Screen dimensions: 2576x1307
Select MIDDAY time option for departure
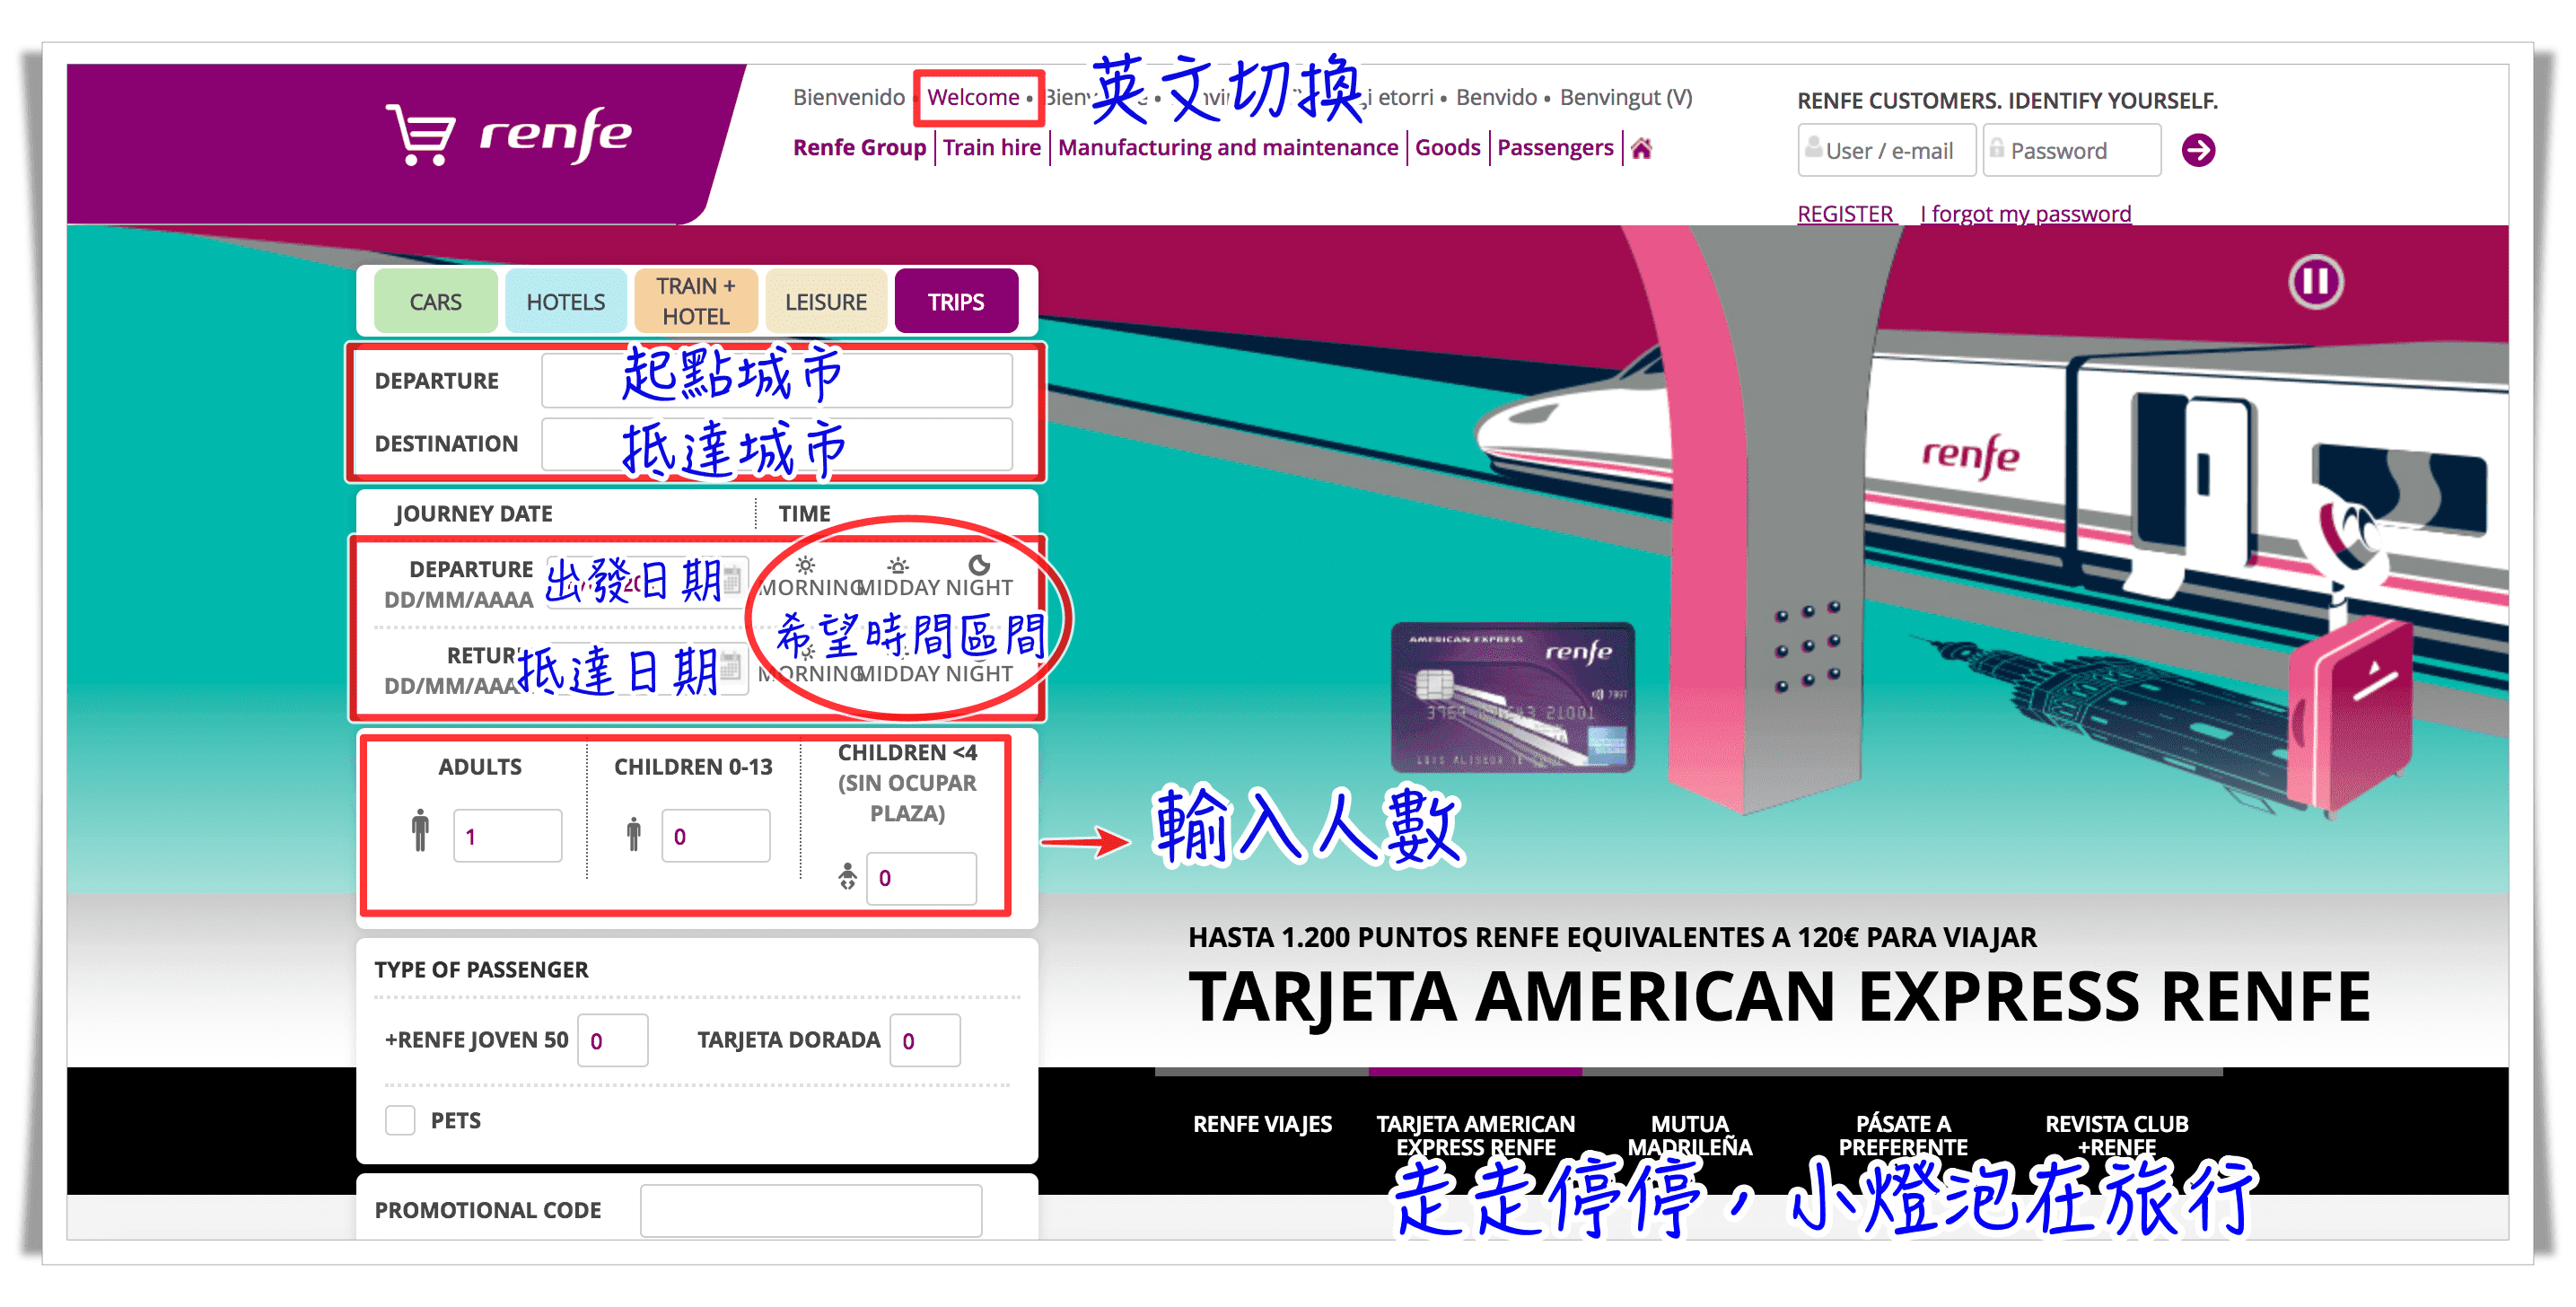coord(891,580)
